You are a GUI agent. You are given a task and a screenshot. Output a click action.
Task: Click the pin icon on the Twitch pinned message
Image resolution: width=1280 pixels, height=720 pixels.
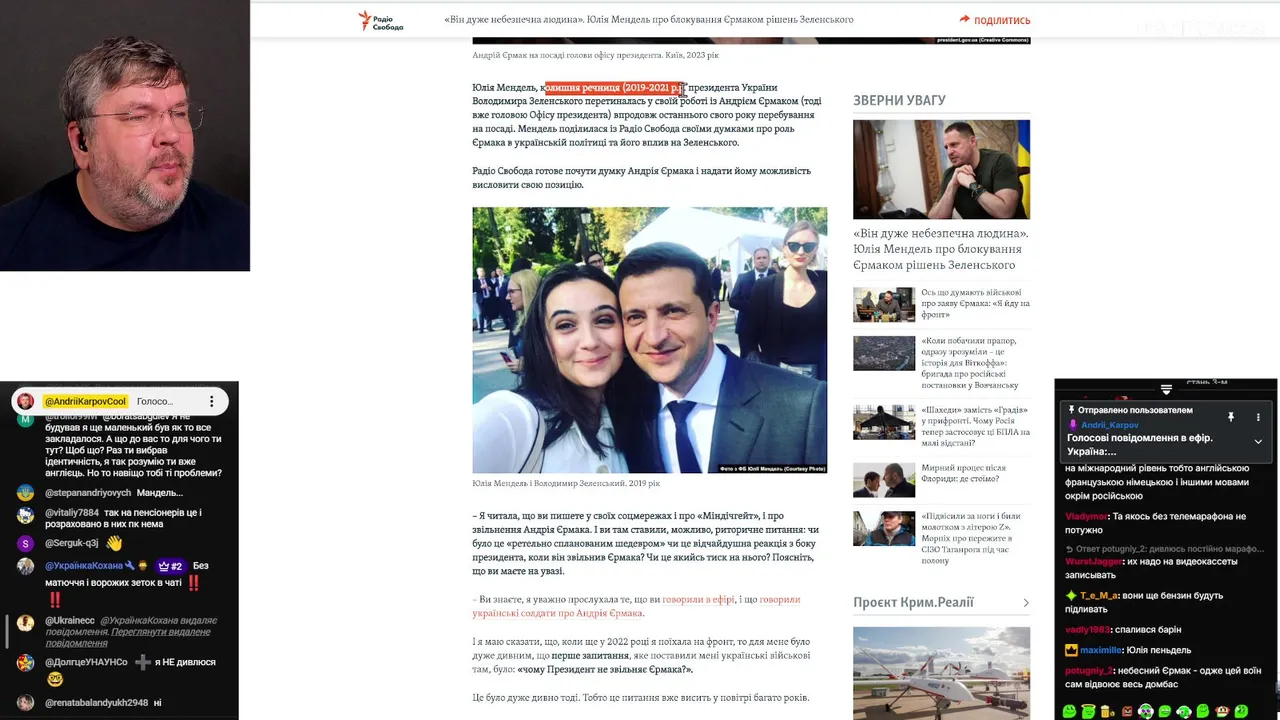click(x=1231, y=417)
